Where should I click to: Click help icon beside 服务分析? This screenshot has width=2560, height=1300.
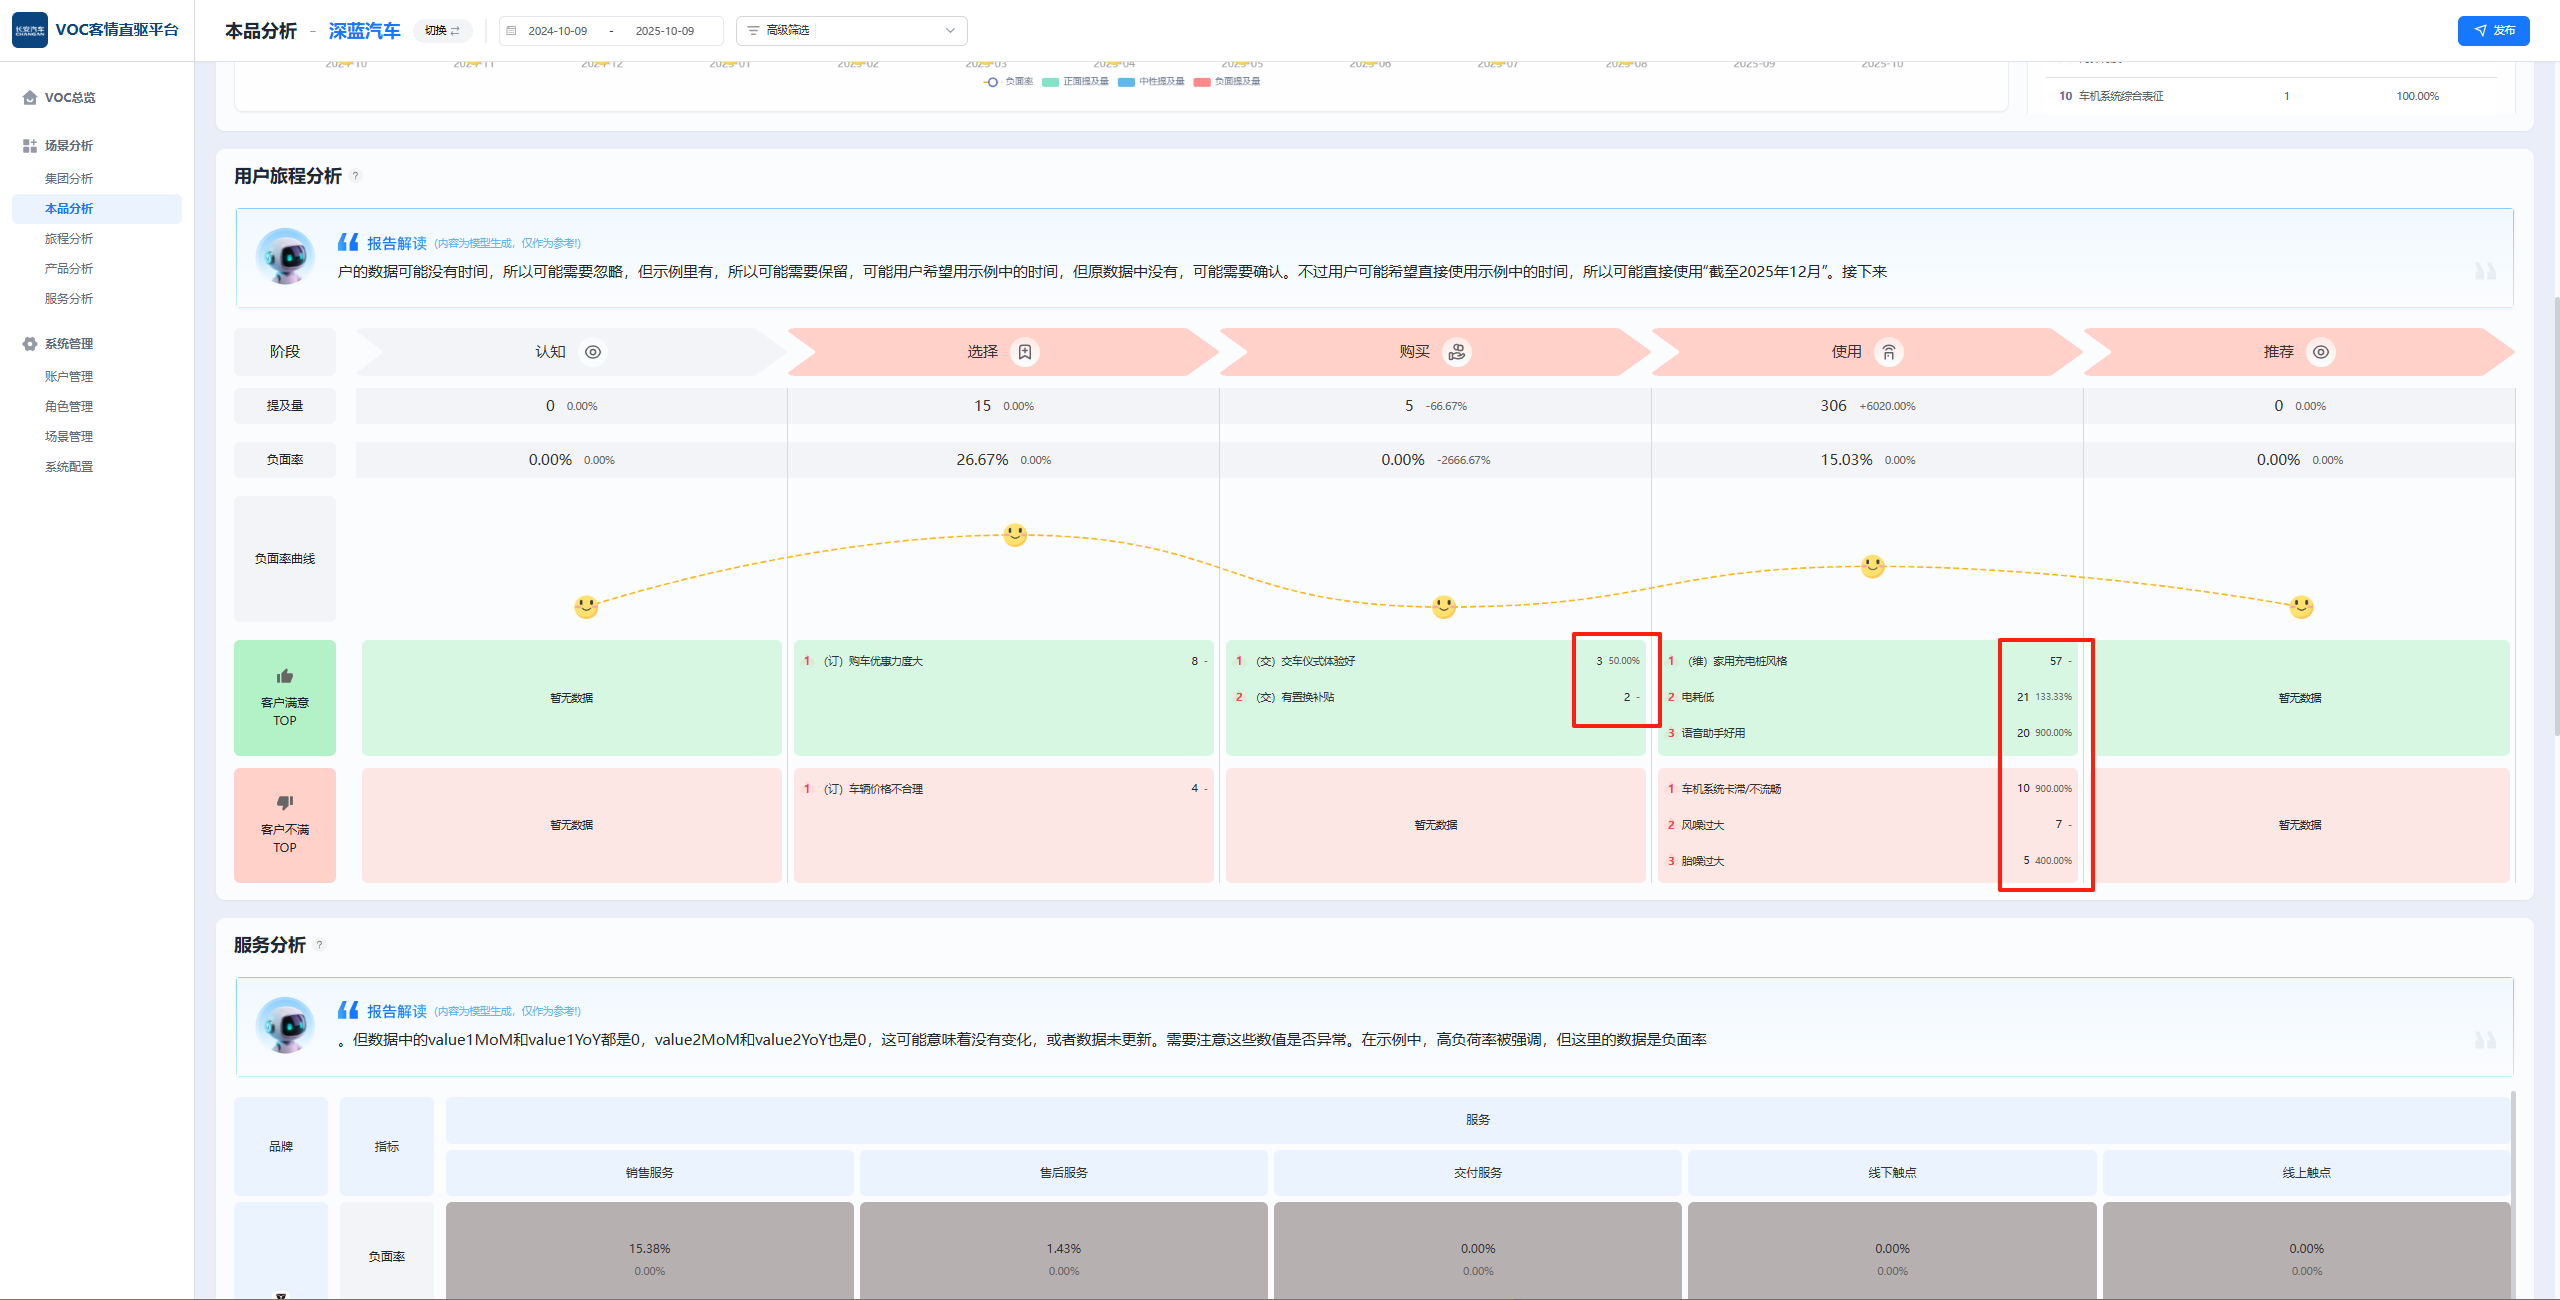[320, 945]
